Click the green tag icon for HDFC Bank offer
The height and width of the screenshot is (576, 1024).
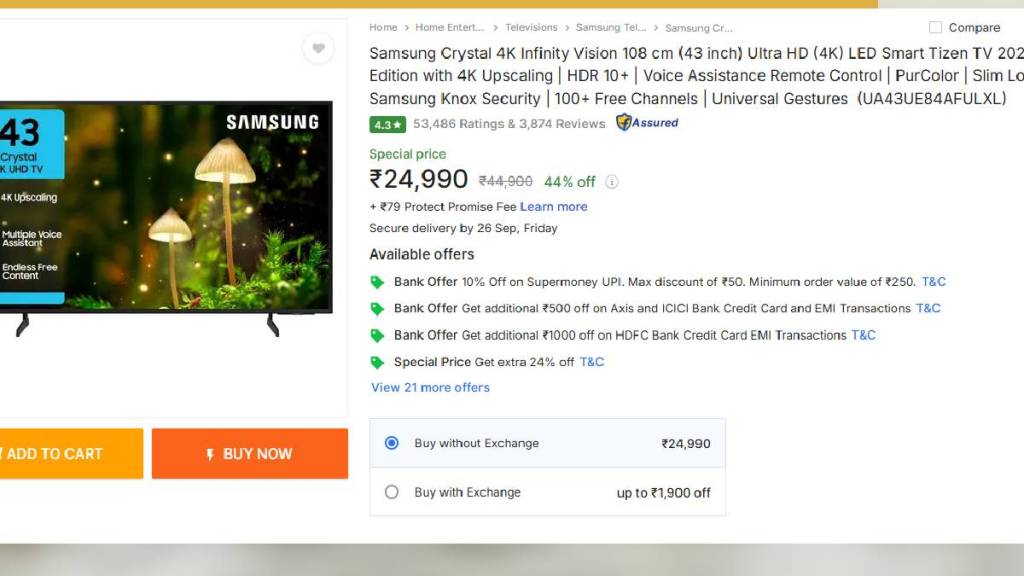click(x=377, y=336)
